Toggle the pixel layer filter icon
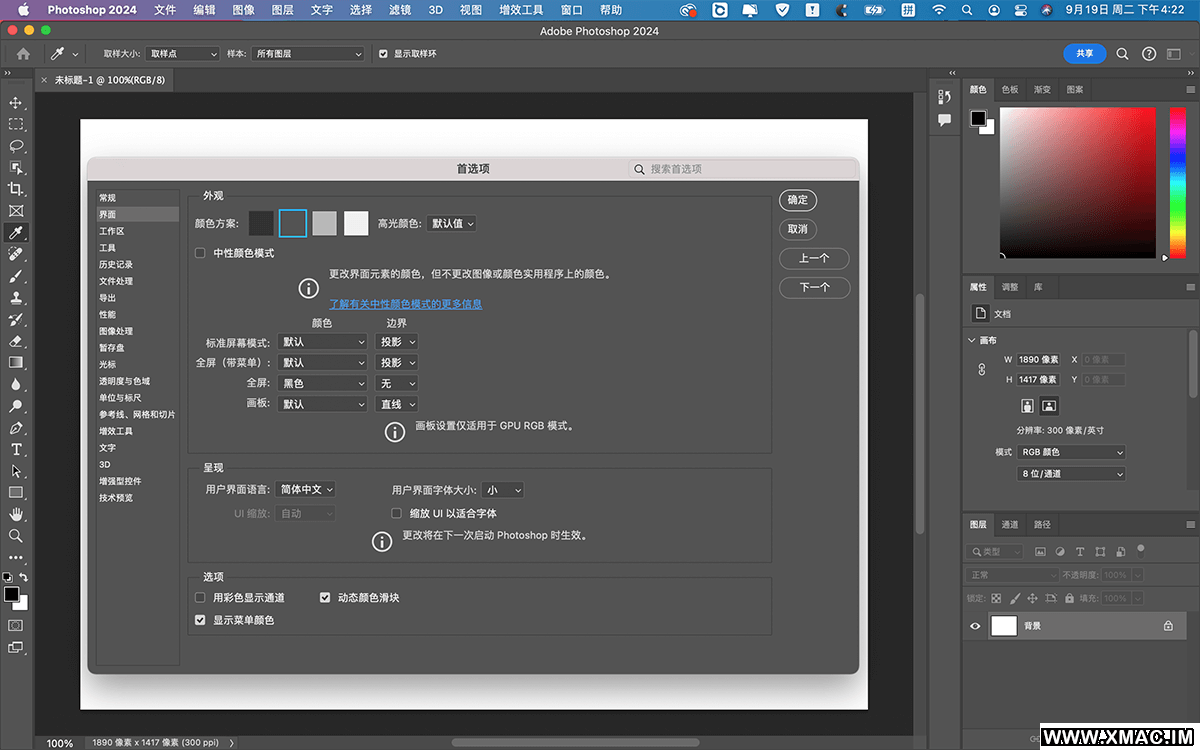Viewport: 1200px width, 750px height. coord(1041,552)
